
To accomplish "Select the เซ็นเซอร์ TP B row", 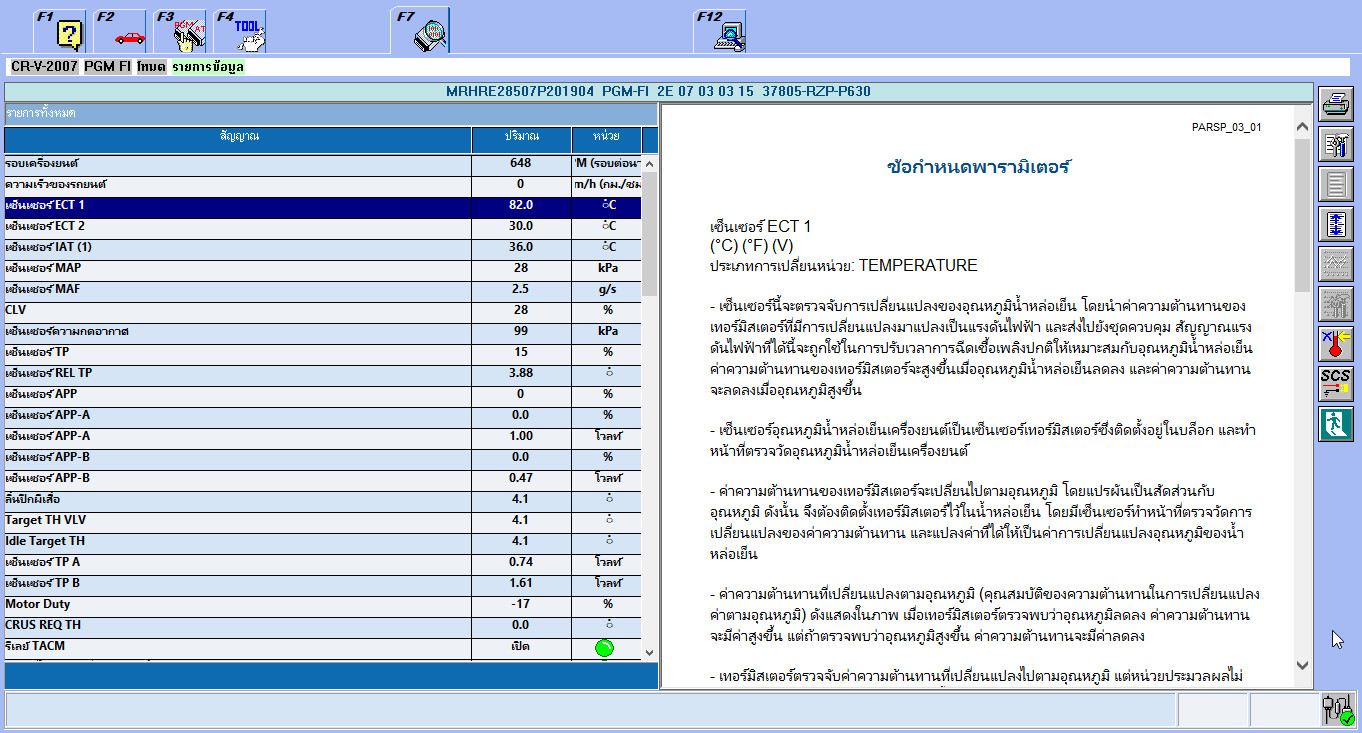I will tap(322, 584).
